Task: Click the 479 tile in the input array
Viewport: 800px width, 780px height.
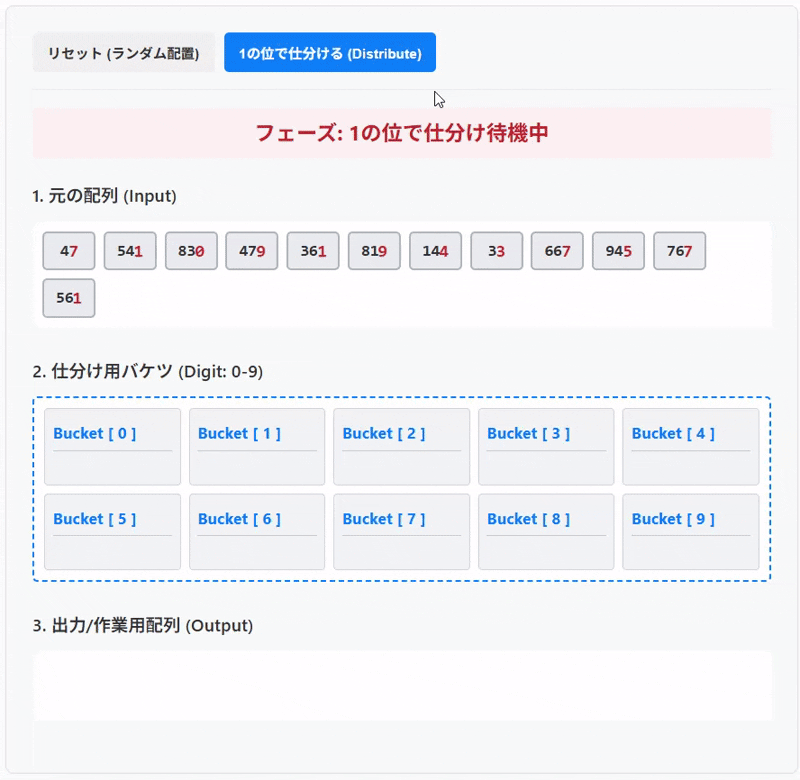Action: point(252,251)
